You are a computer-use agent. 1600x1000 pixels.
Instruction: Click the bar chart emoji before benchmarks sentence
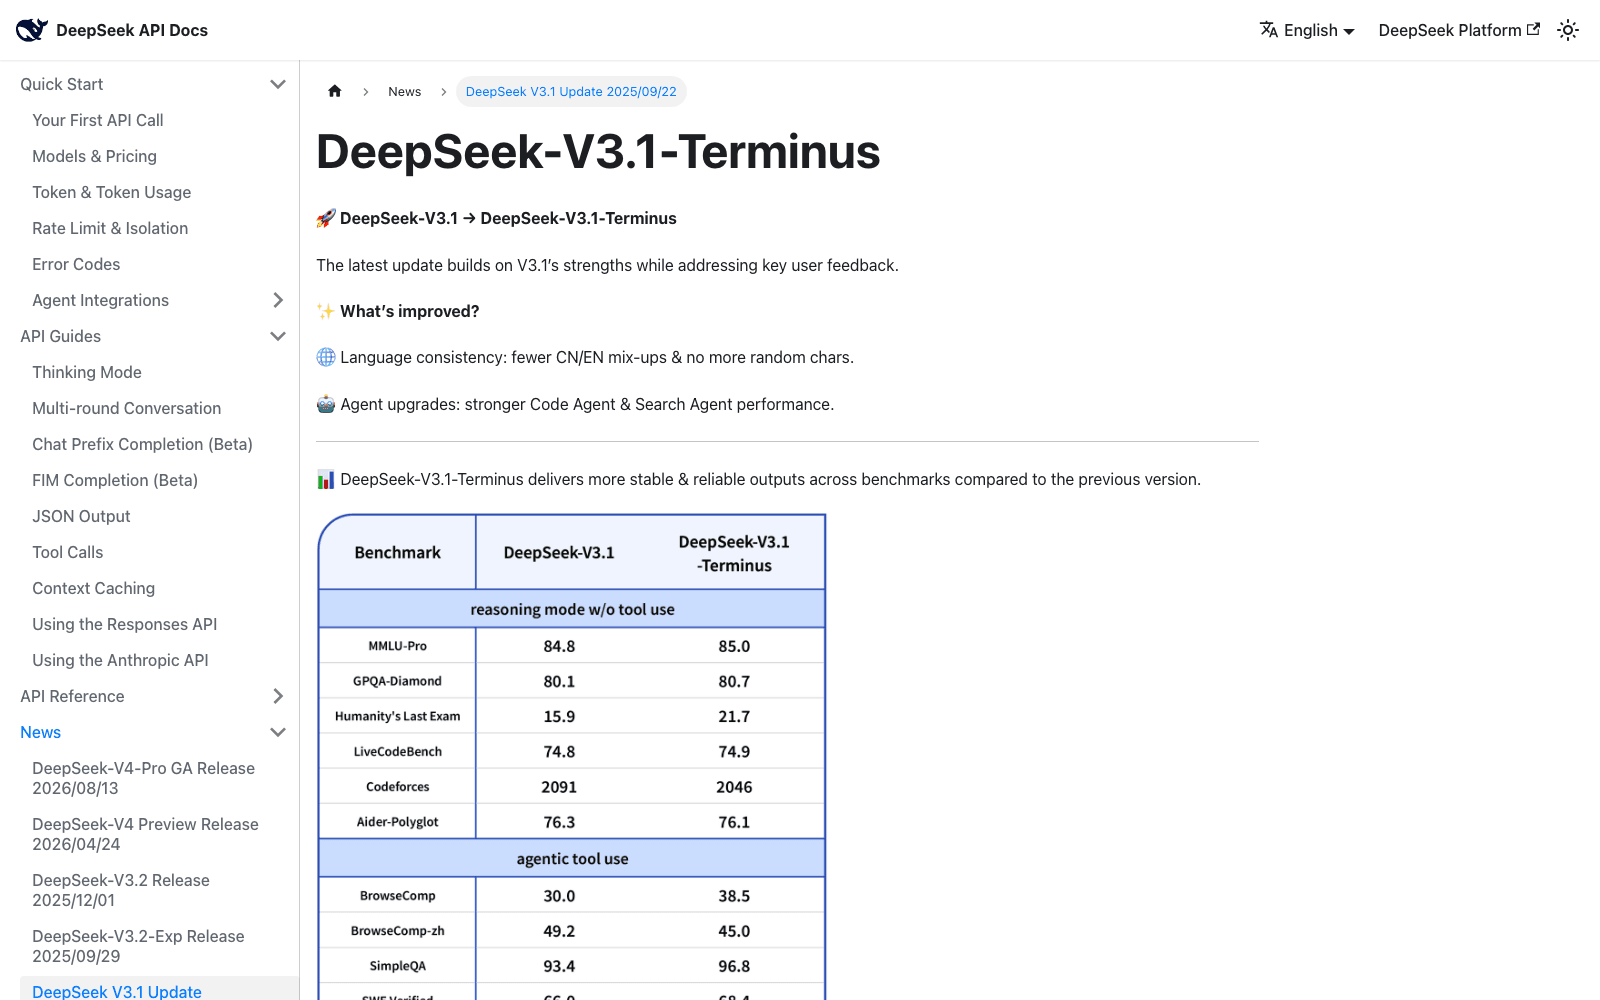click(x=326, y=480)
